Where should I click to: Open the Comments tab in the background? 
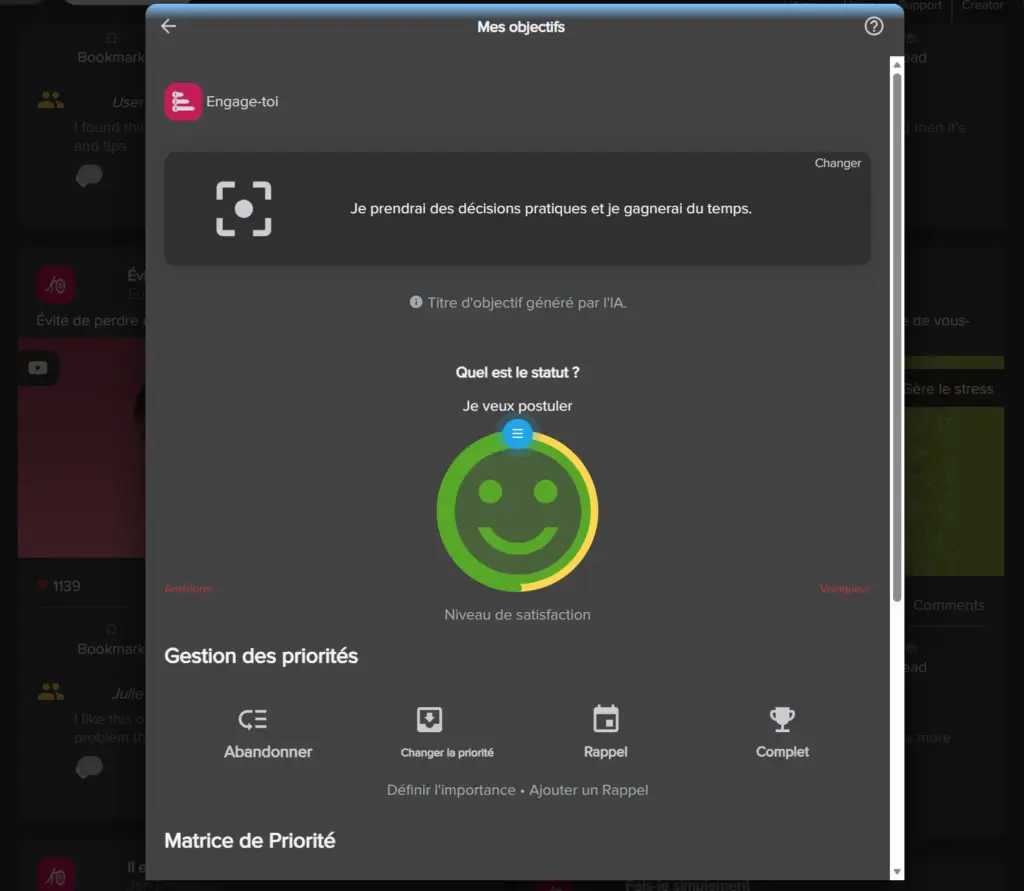948,605
